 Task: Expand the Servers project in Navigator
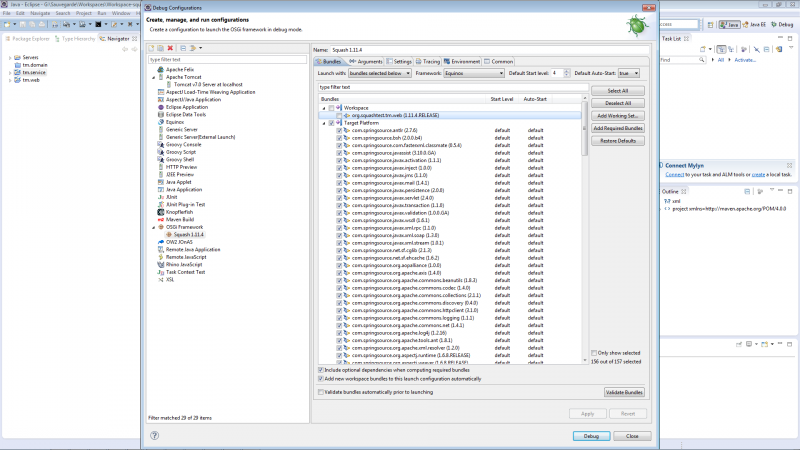(10, 58)
